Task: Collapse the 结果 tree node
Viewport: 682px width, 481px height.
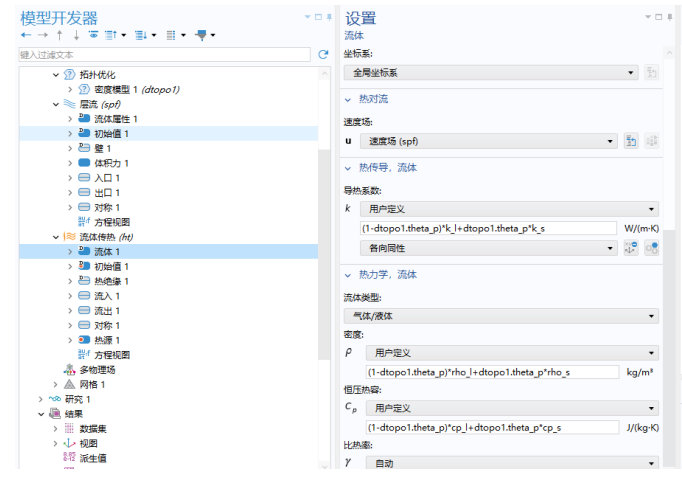Action: point(41,414)
